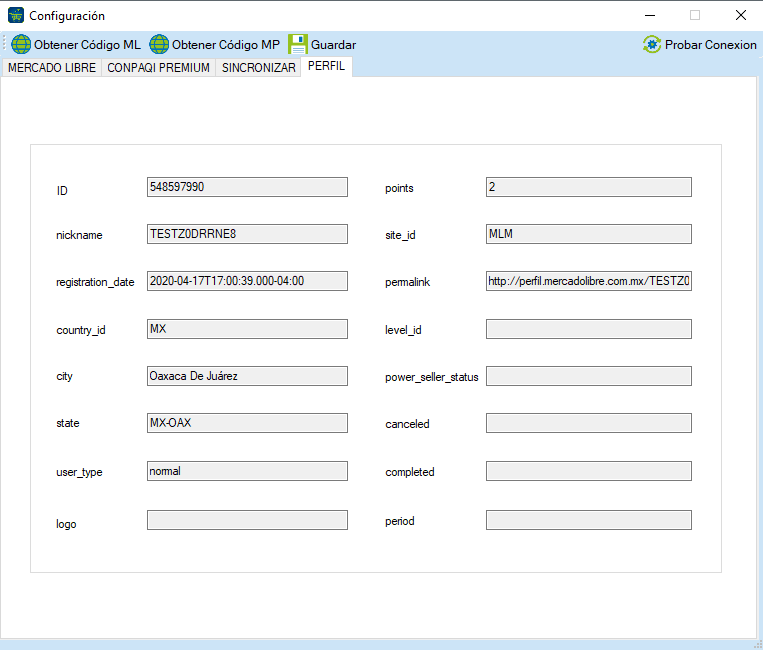Screen dimensions: 763x650
Task: Click the ID field showing 548597990
Action: [247, 187]
